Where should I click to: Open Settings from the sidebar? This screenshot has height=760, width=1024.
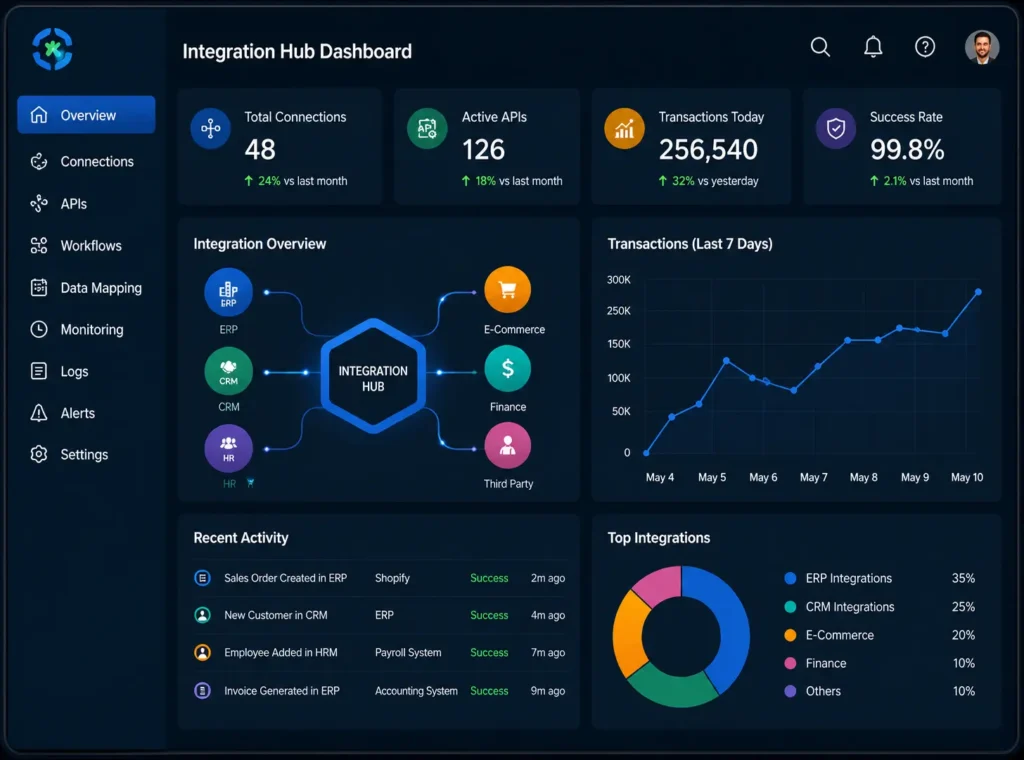coord(86,454)
